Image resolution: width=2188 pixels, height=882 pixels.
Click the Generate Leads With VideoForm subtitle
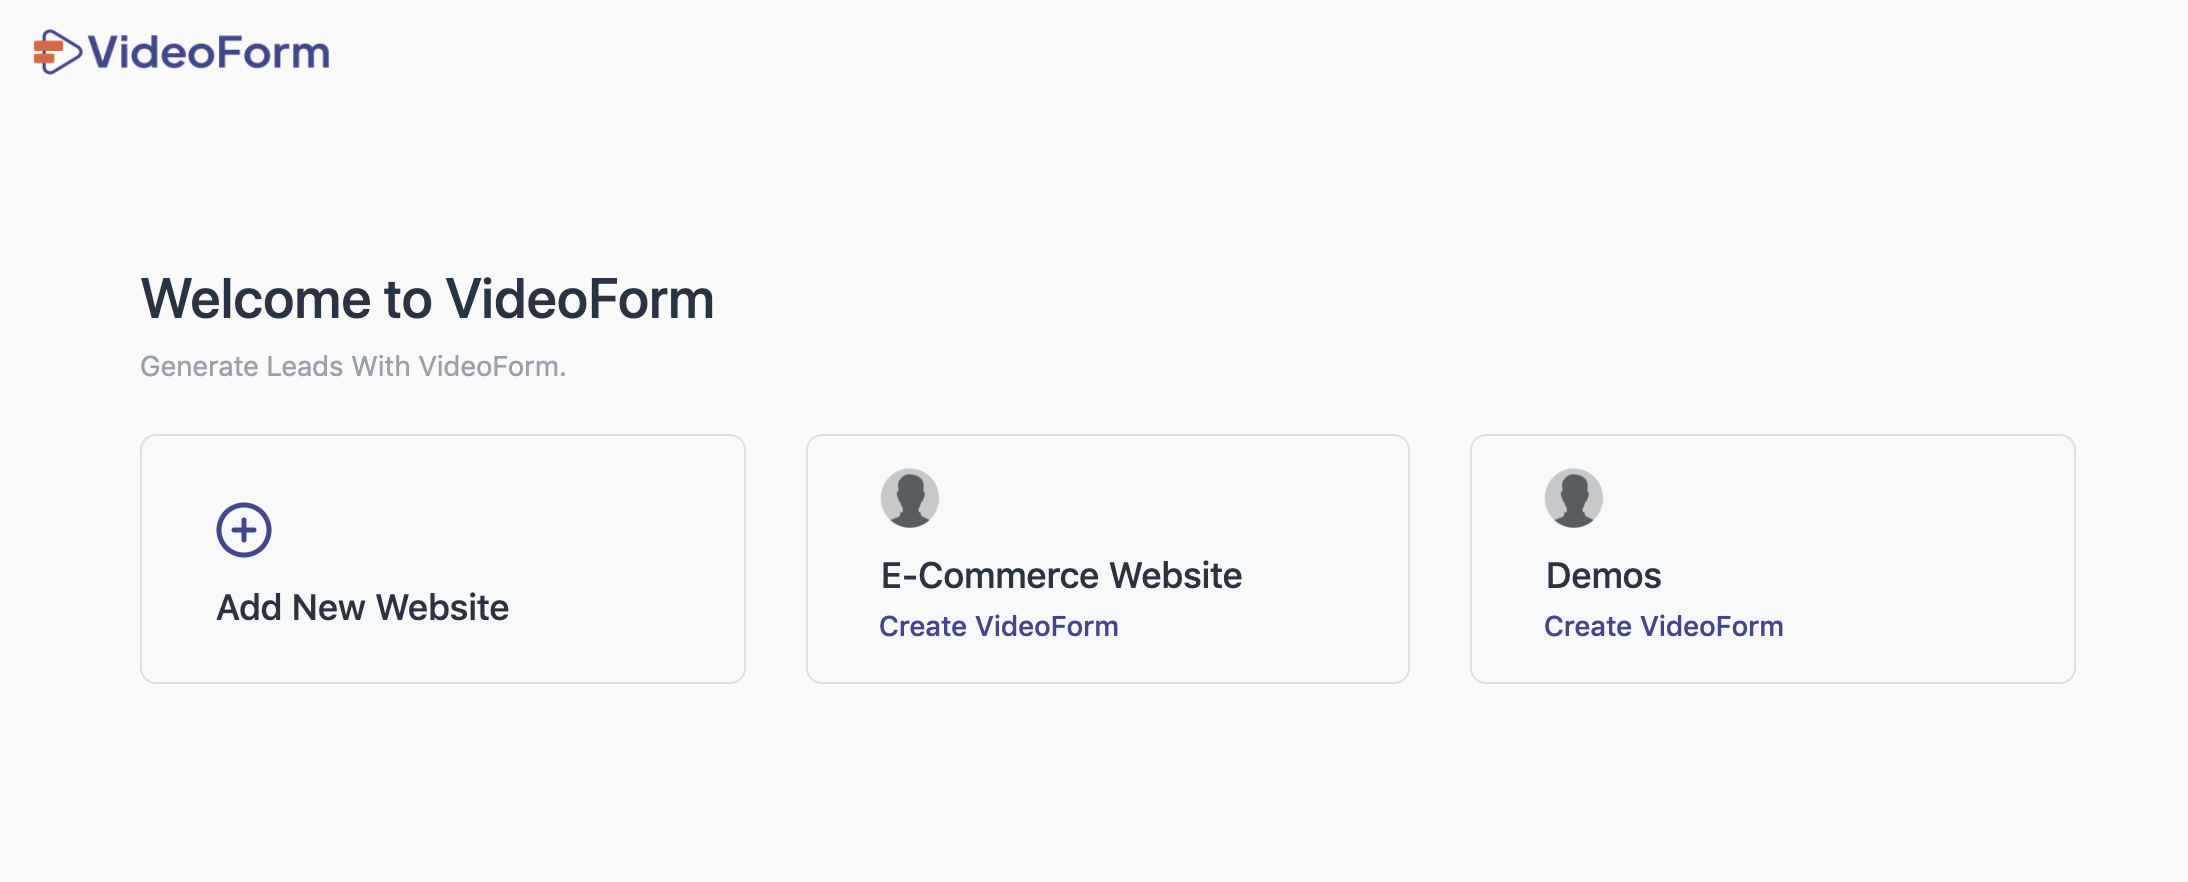(353, 367)
